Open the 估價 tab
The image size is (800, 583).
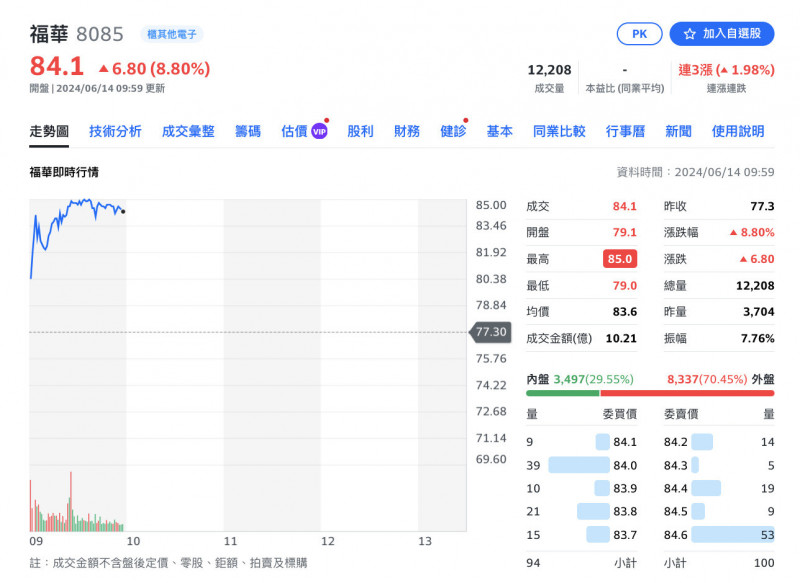(294, 132)
